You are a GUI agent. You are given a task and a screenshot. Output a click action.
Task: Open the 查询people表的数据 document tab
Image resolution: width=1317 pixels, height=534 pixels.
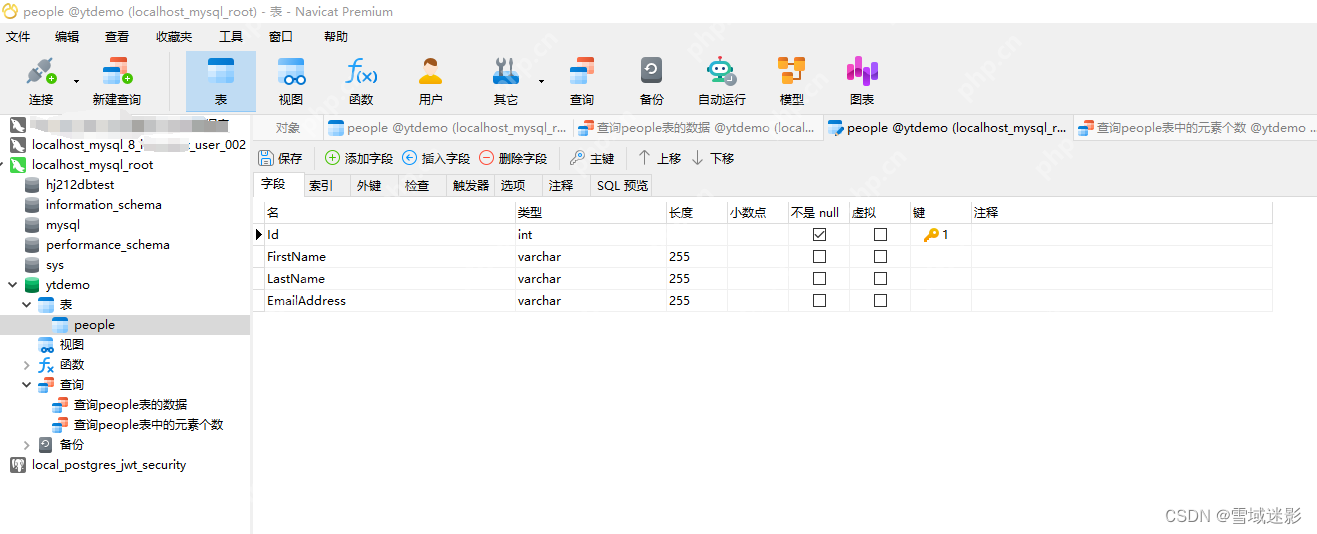(699, 128)
